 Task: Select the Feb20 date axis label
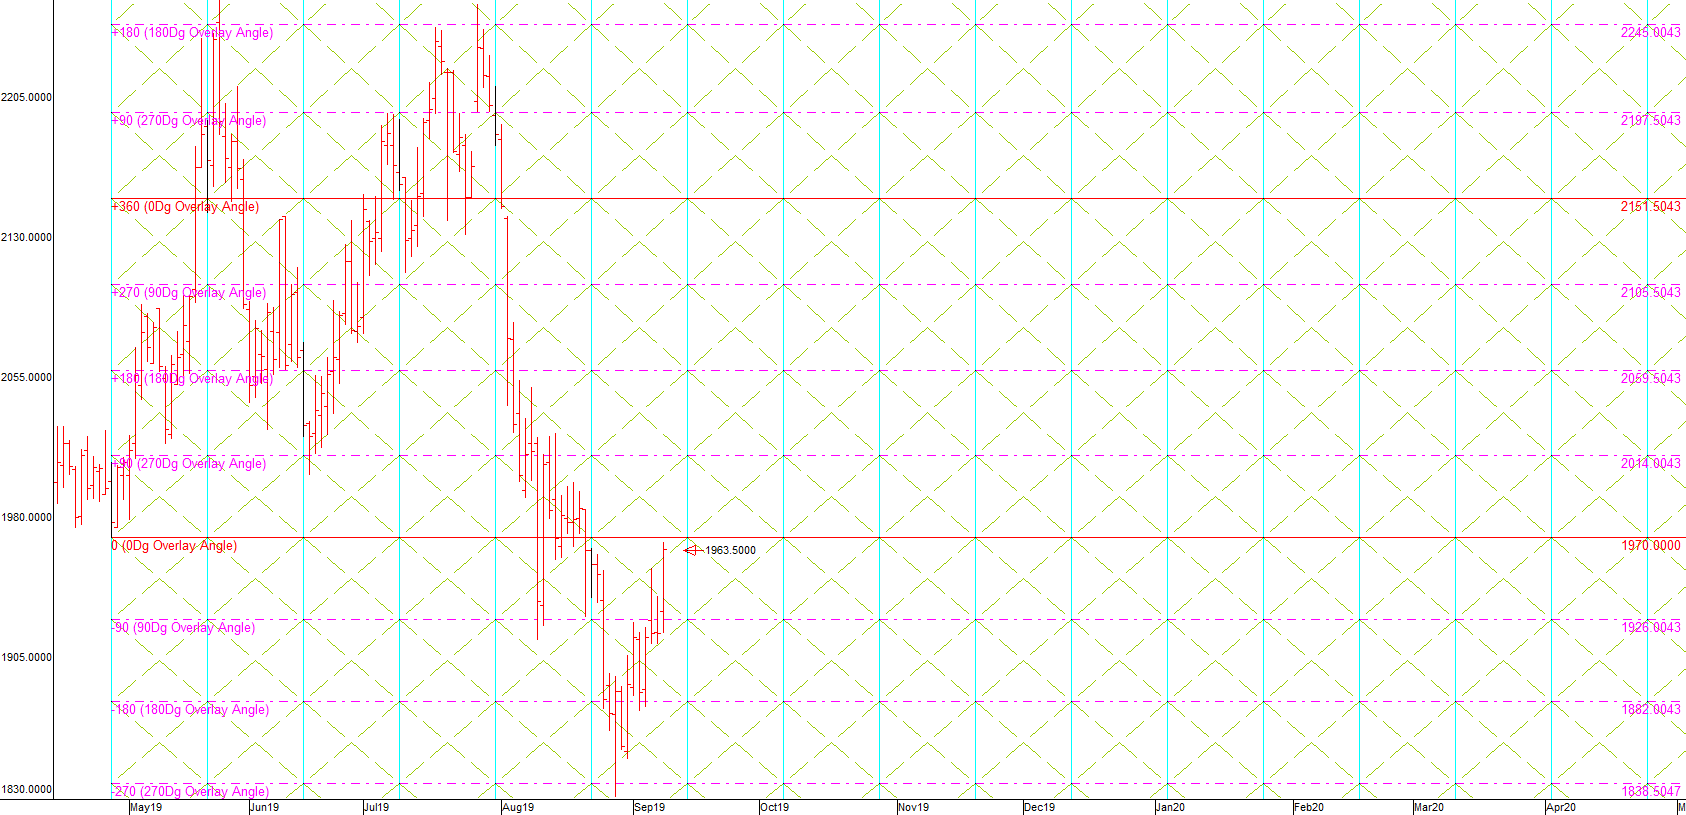(1309, 808)
